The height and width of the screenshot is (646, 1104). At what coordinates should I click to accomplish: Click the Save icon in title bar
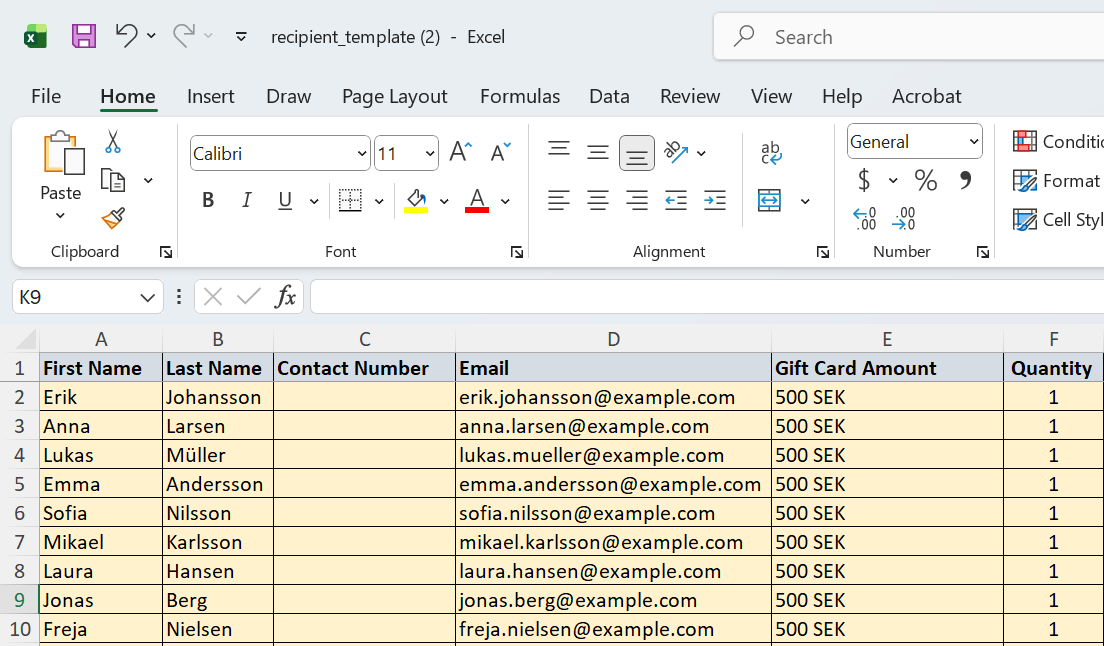(x=84, y=36)
